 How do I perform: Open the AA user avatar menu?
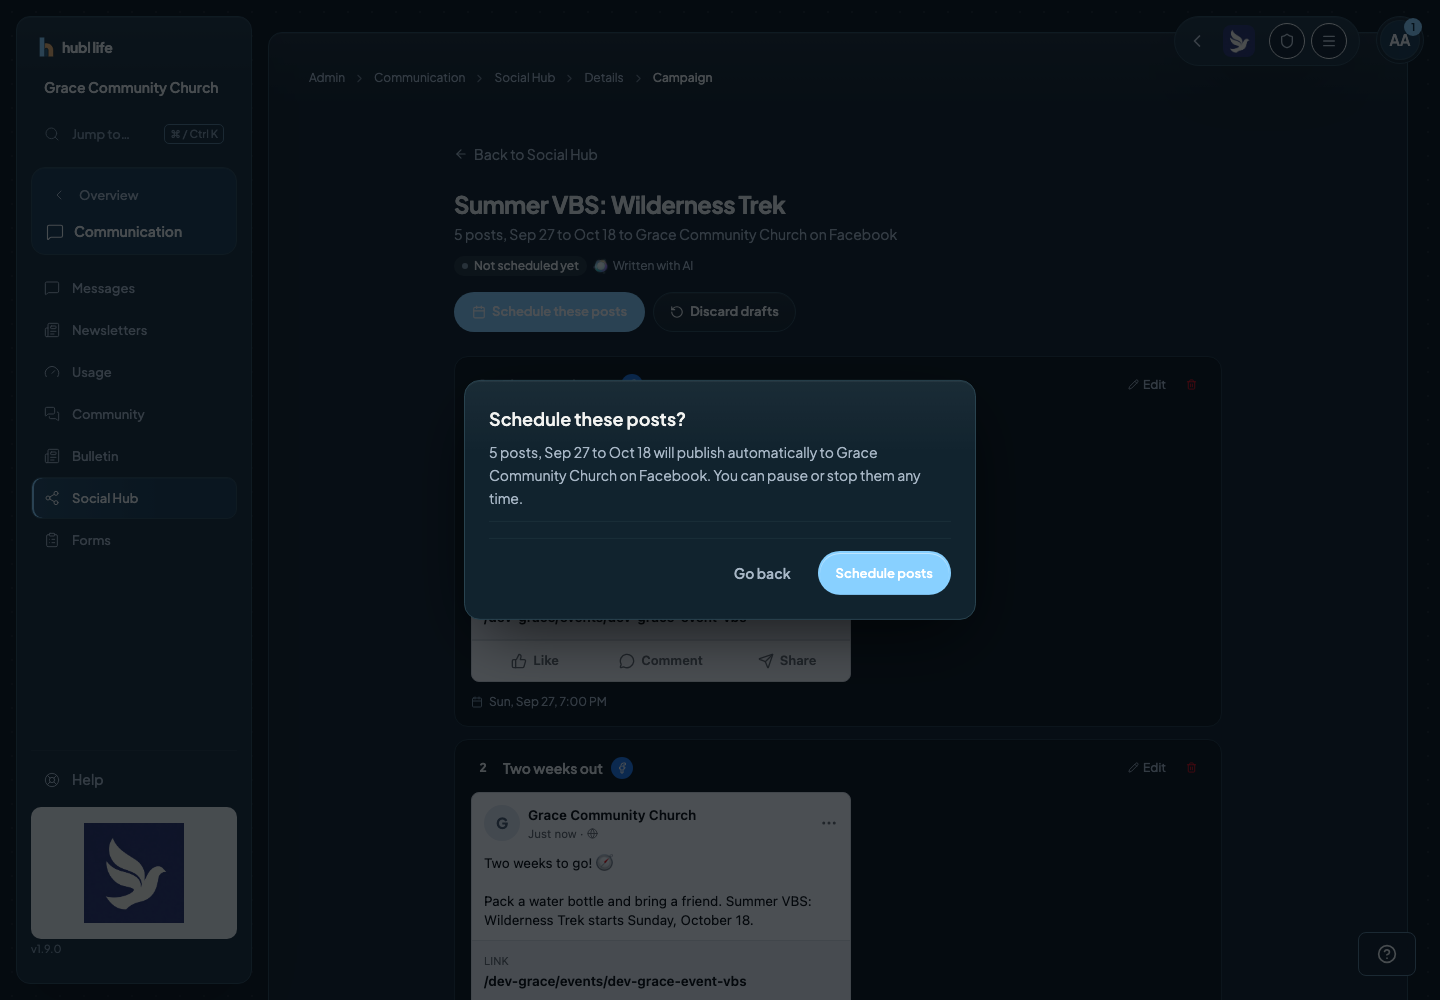[x=1400, y=41]
